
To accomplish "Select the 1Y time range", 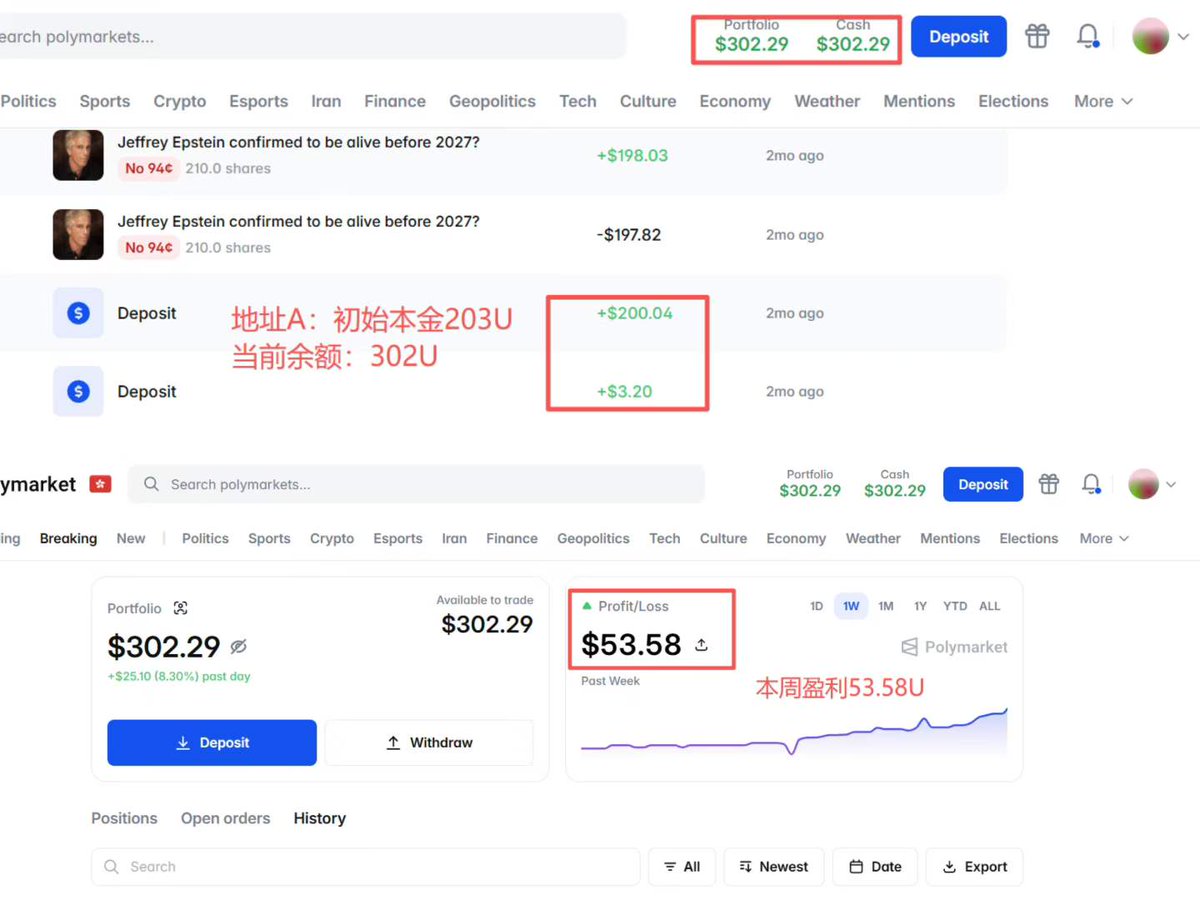I will pos(920,606).
